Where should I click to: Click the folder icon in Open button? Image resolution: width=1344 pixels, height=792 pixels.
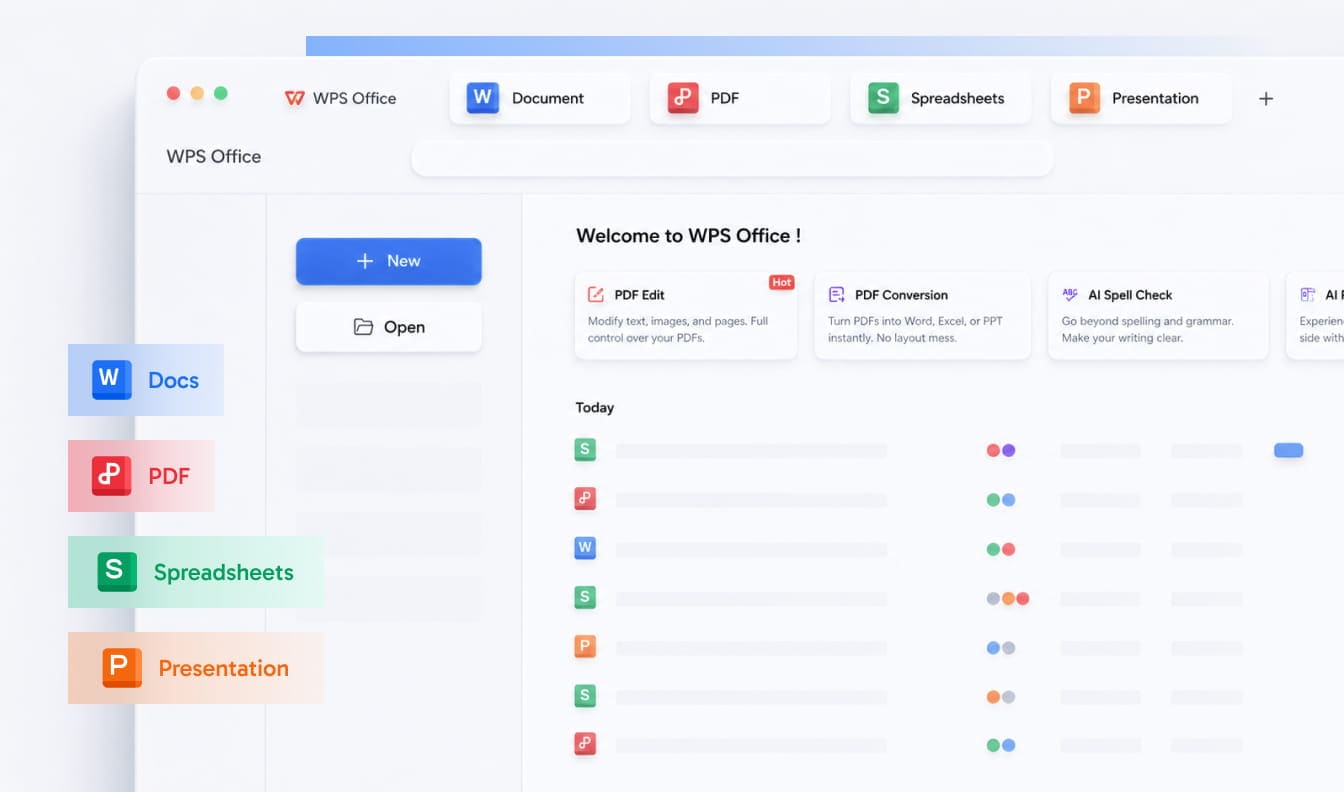(x=363, y=327)
